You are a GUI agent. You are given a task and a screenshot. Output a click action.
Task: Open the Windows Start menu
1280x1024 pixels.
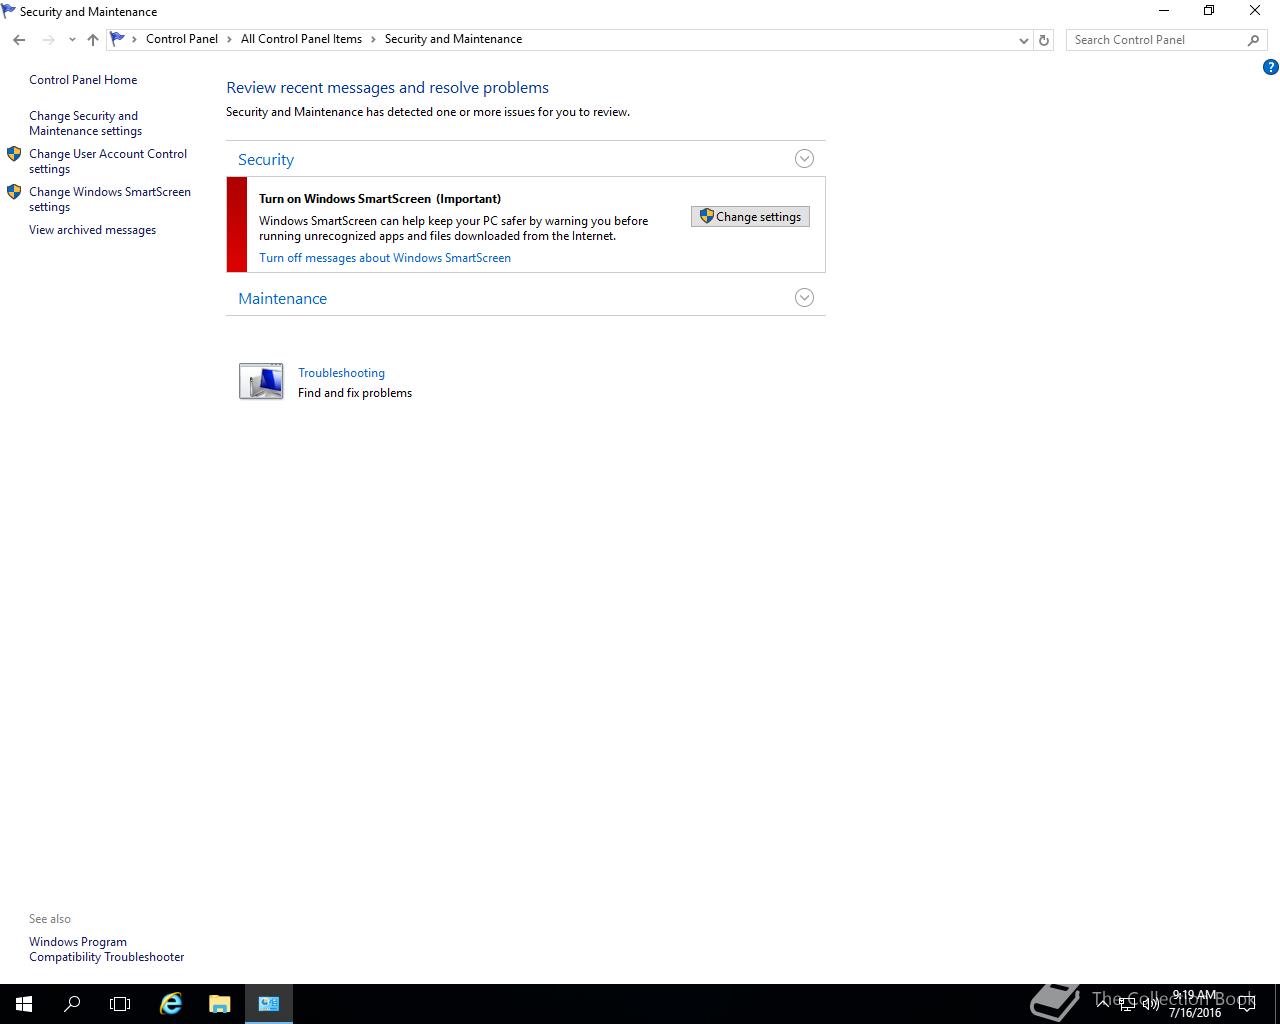point(24,1004)
